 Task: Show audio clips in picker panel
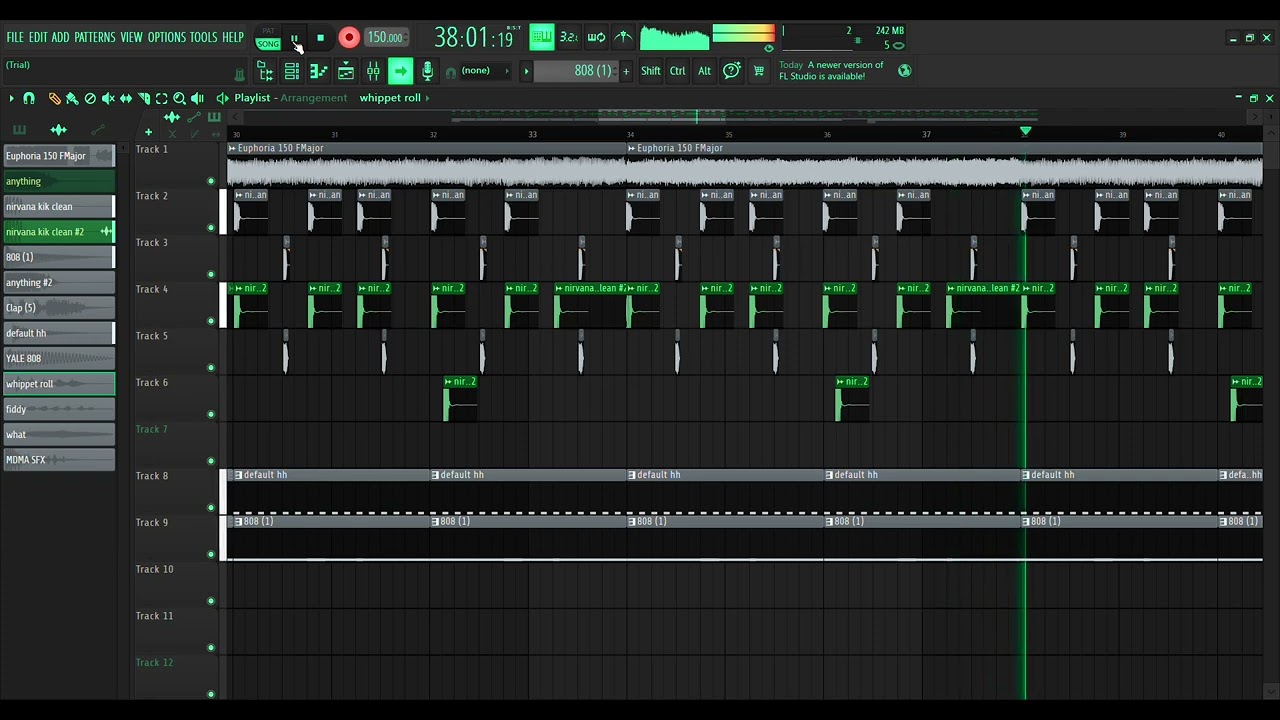coord(59,130)
